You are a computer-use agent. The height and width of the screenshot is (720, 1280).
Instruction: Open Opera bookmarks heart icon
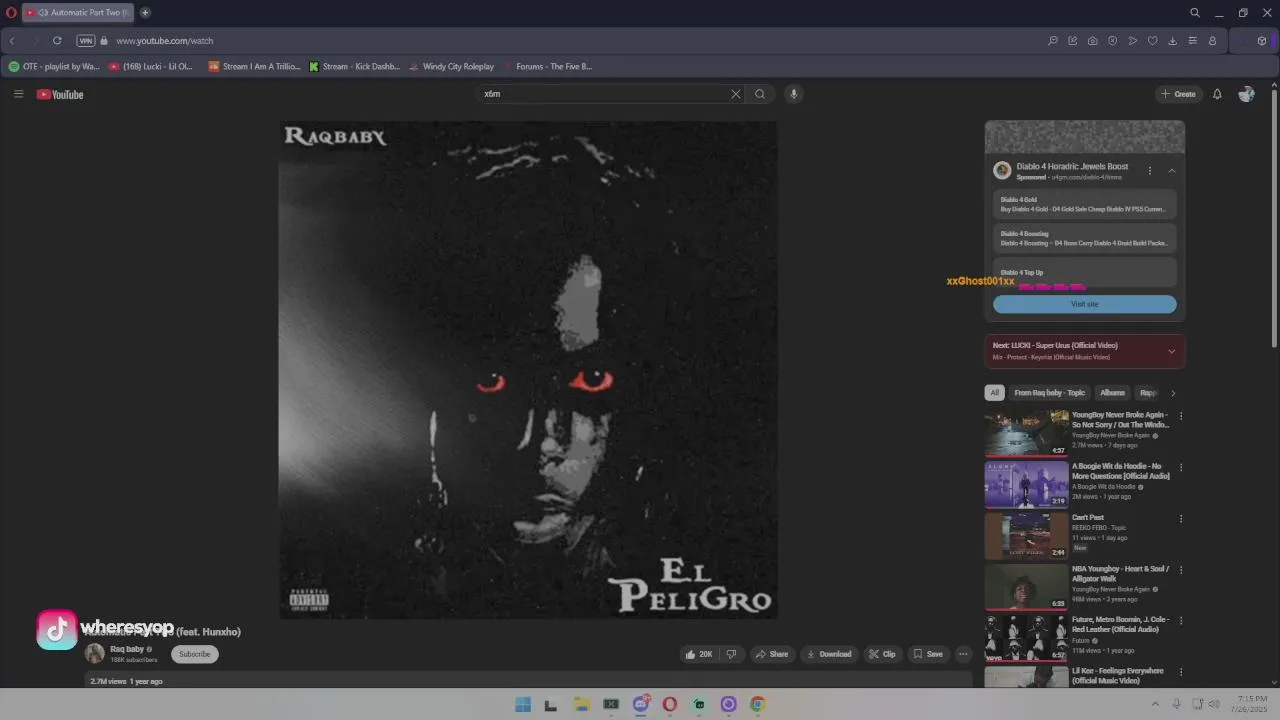tap(1152, 41)
